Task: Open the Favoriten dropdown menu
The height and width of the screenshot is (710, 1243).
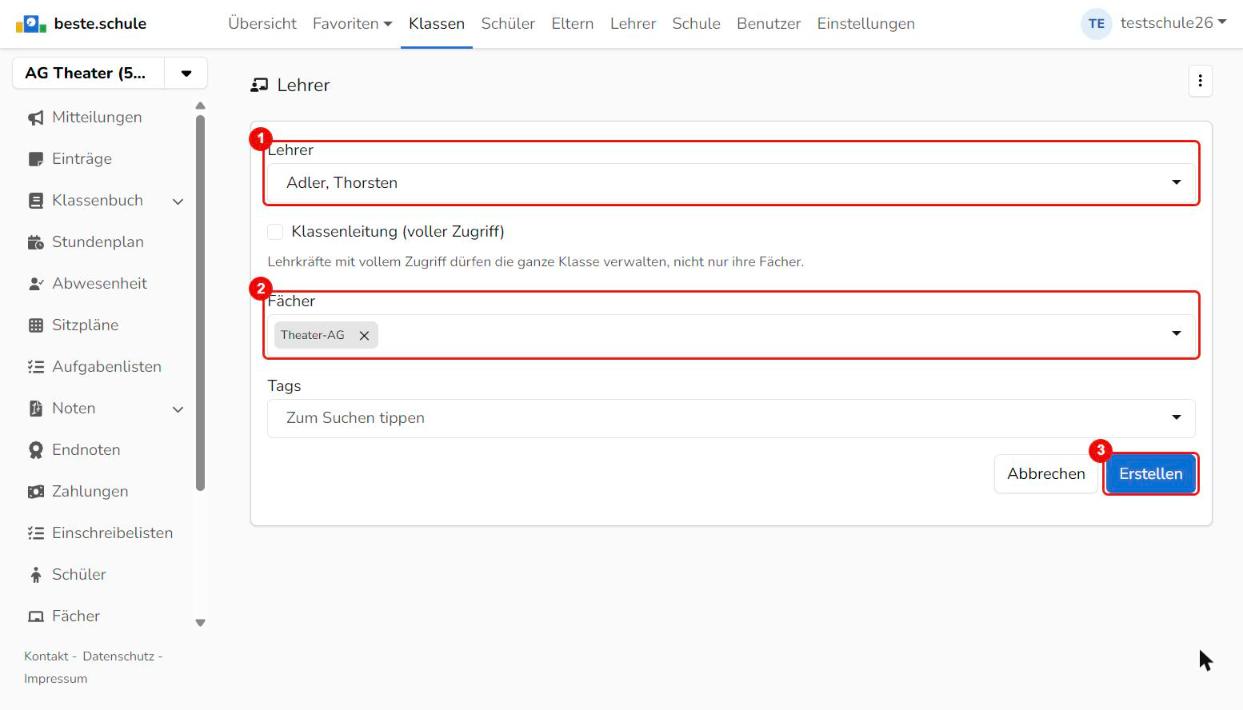Action: pyautogui.click(x=352, y=24)
